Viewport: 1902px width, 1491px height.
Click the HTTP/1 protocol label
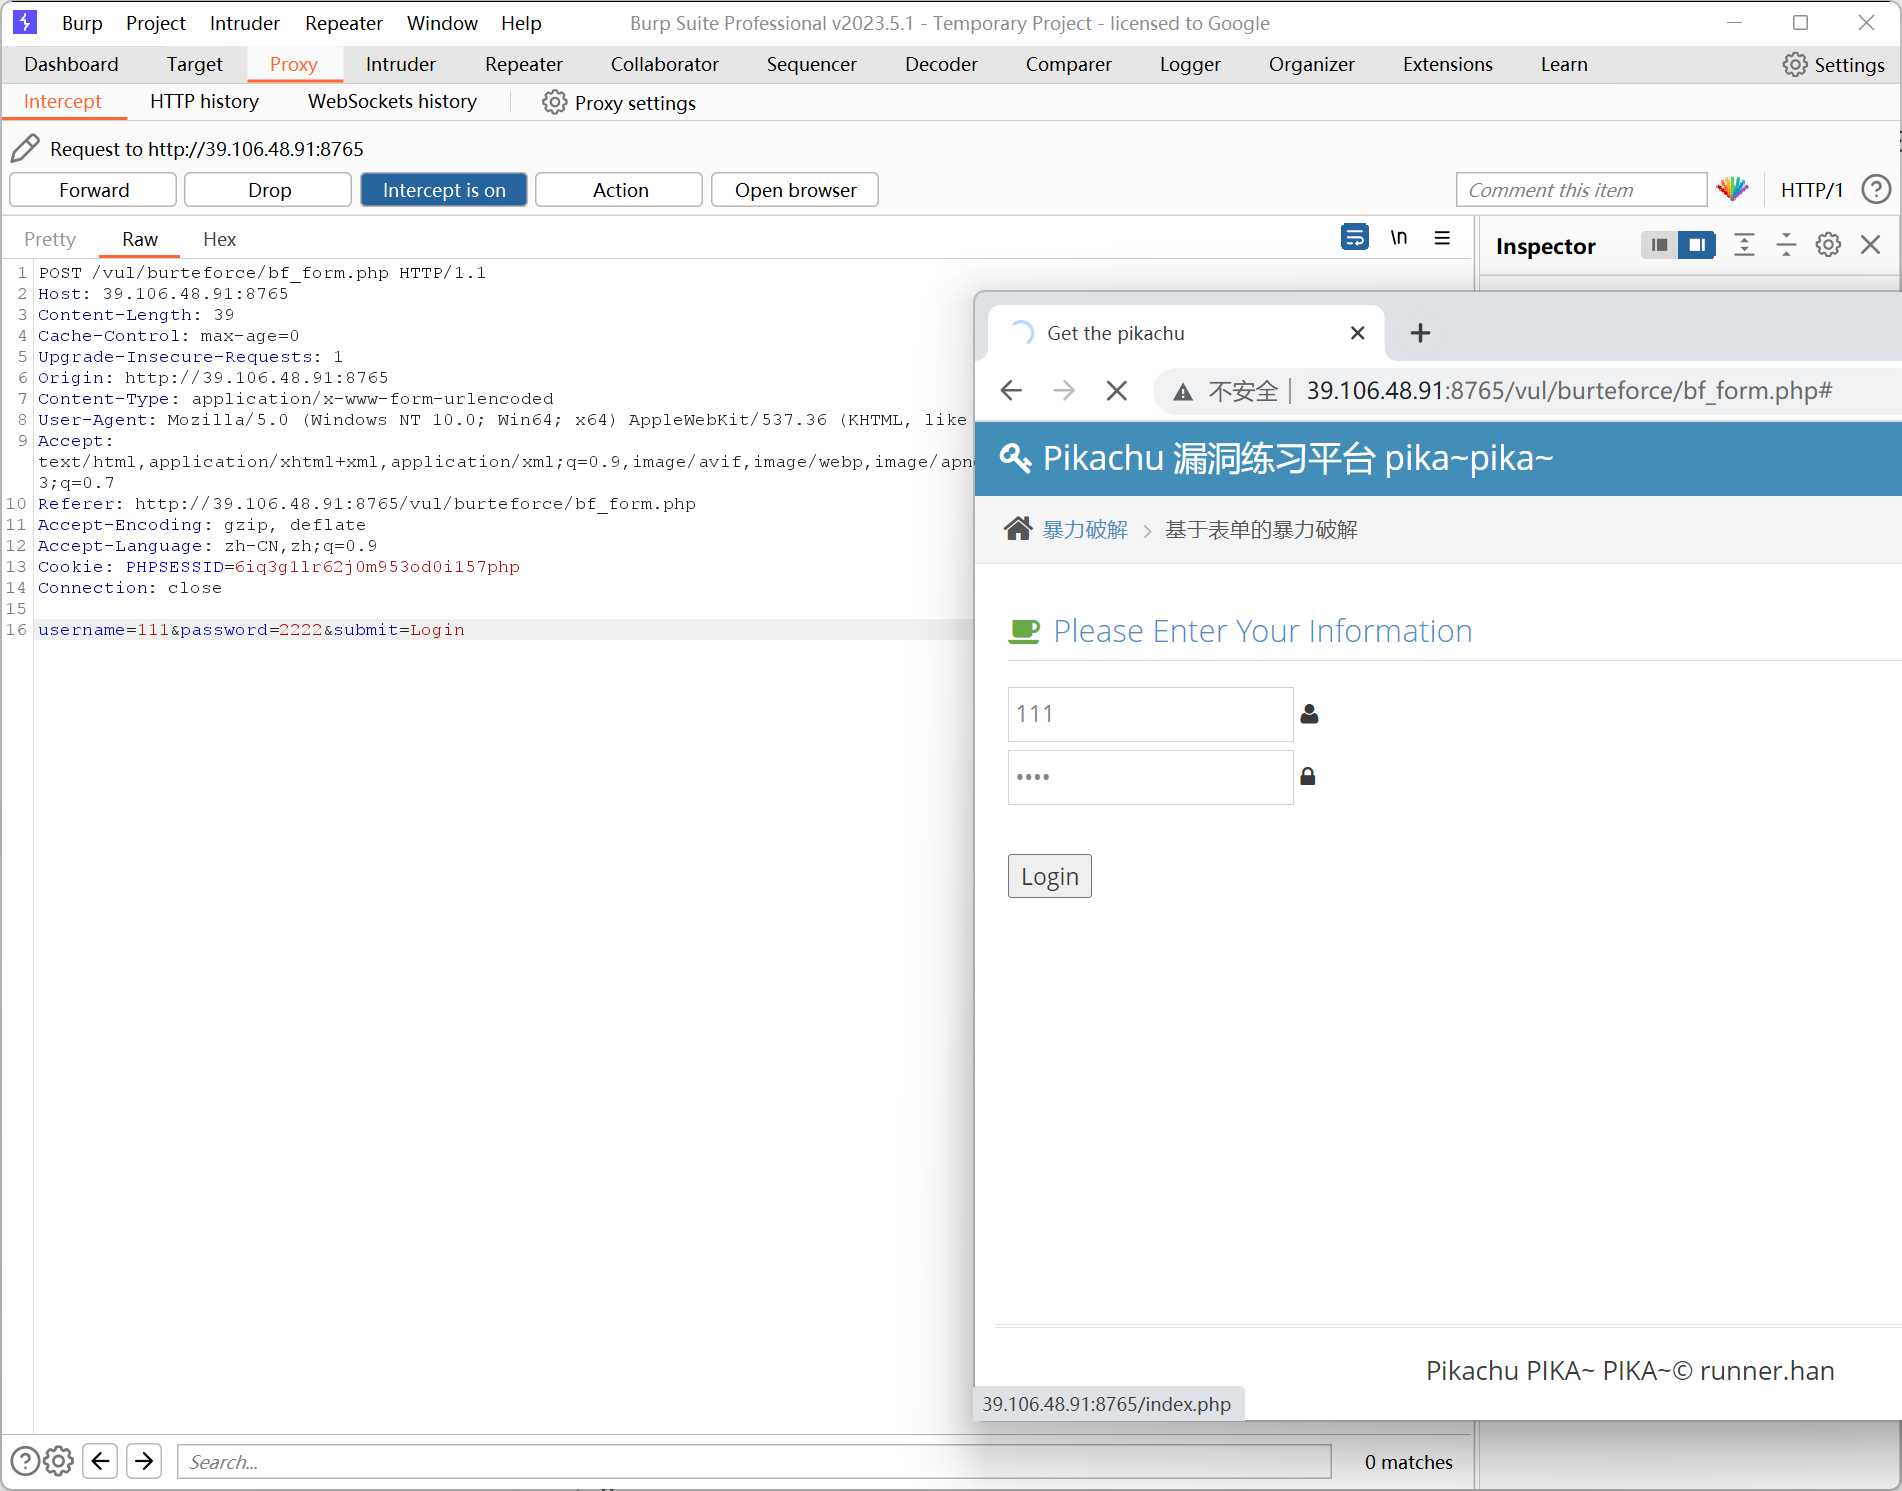[x=1811, y=190]
